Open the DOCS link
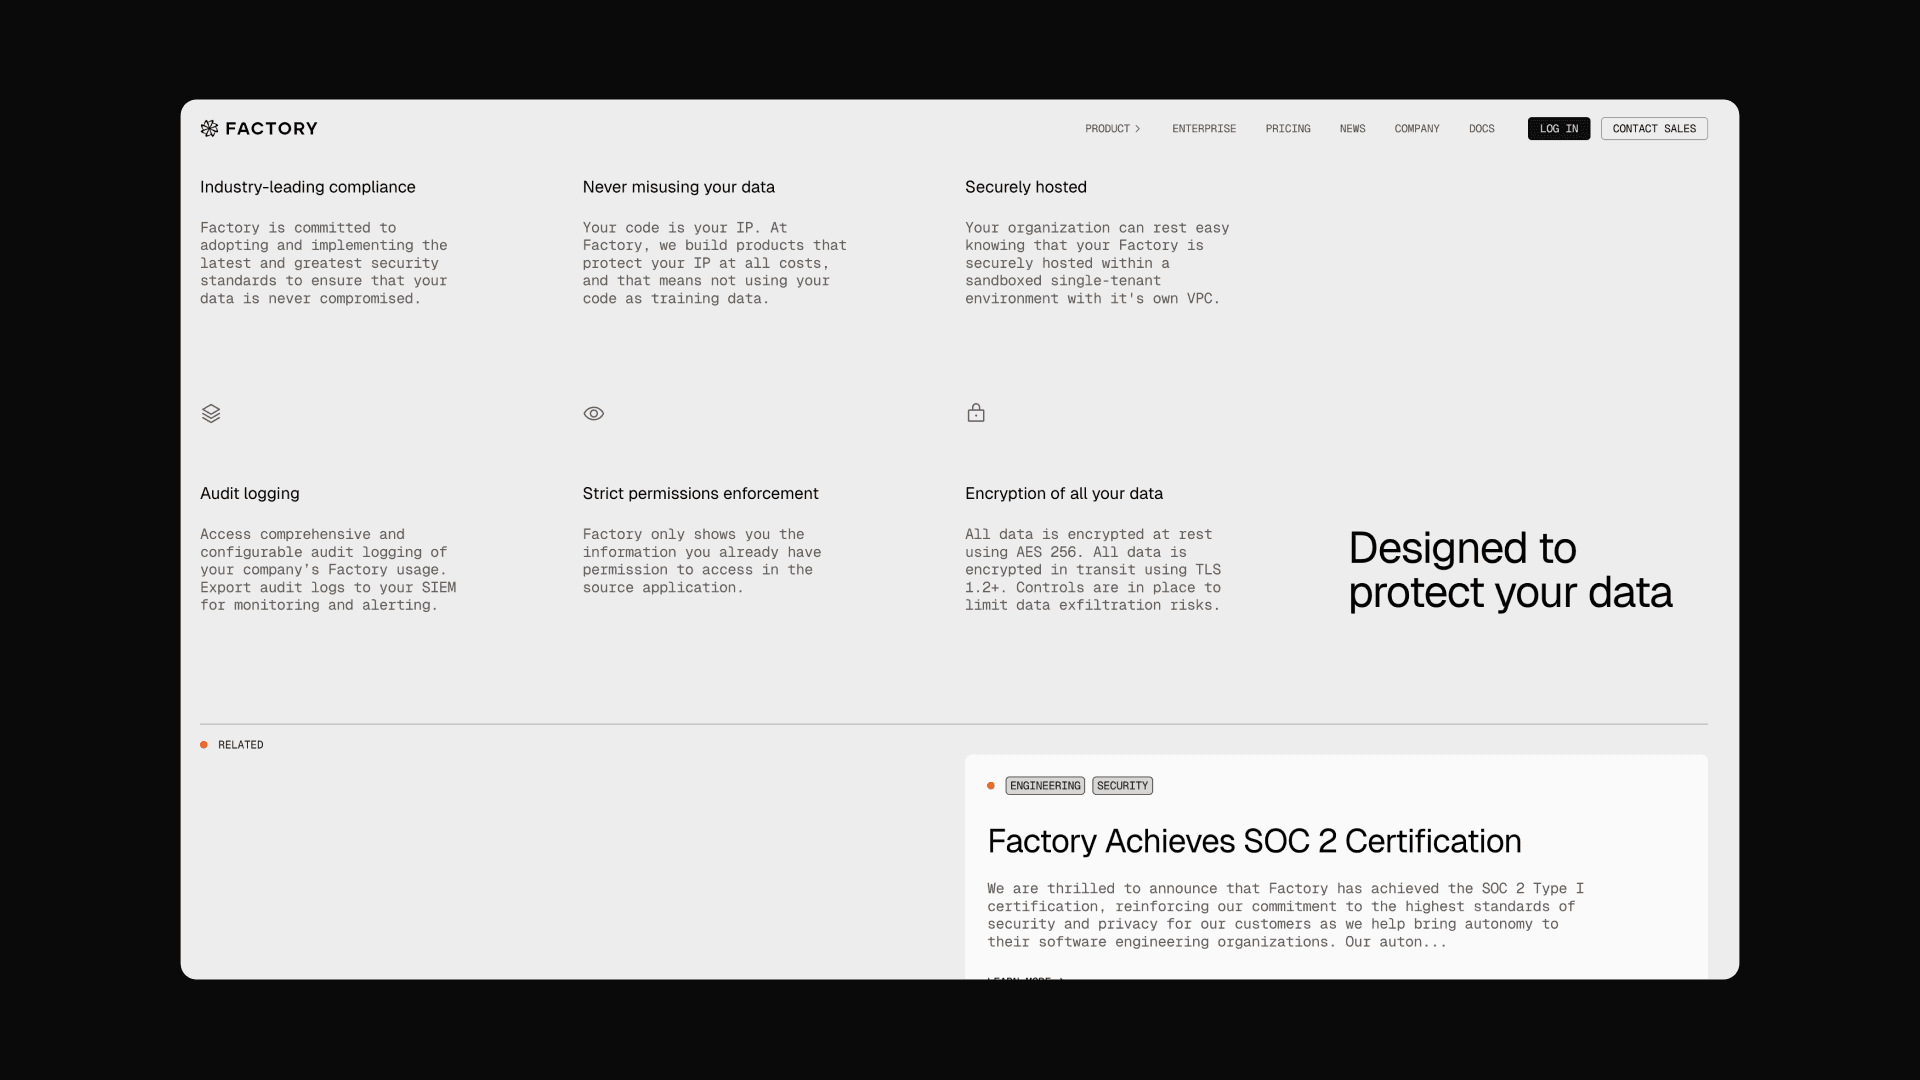Screen dimensions: 1920x1080 (x=1482, y=129)
